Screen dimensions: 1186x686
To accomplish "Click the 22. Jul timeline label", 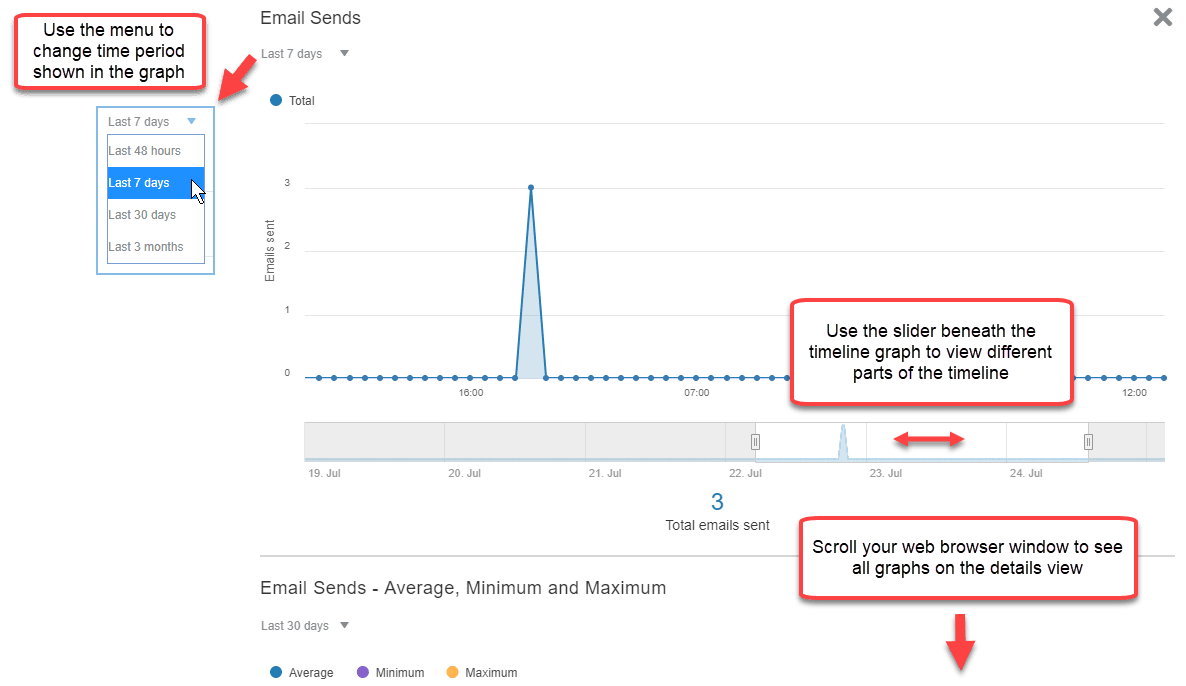I will click(x=745, y=473).
